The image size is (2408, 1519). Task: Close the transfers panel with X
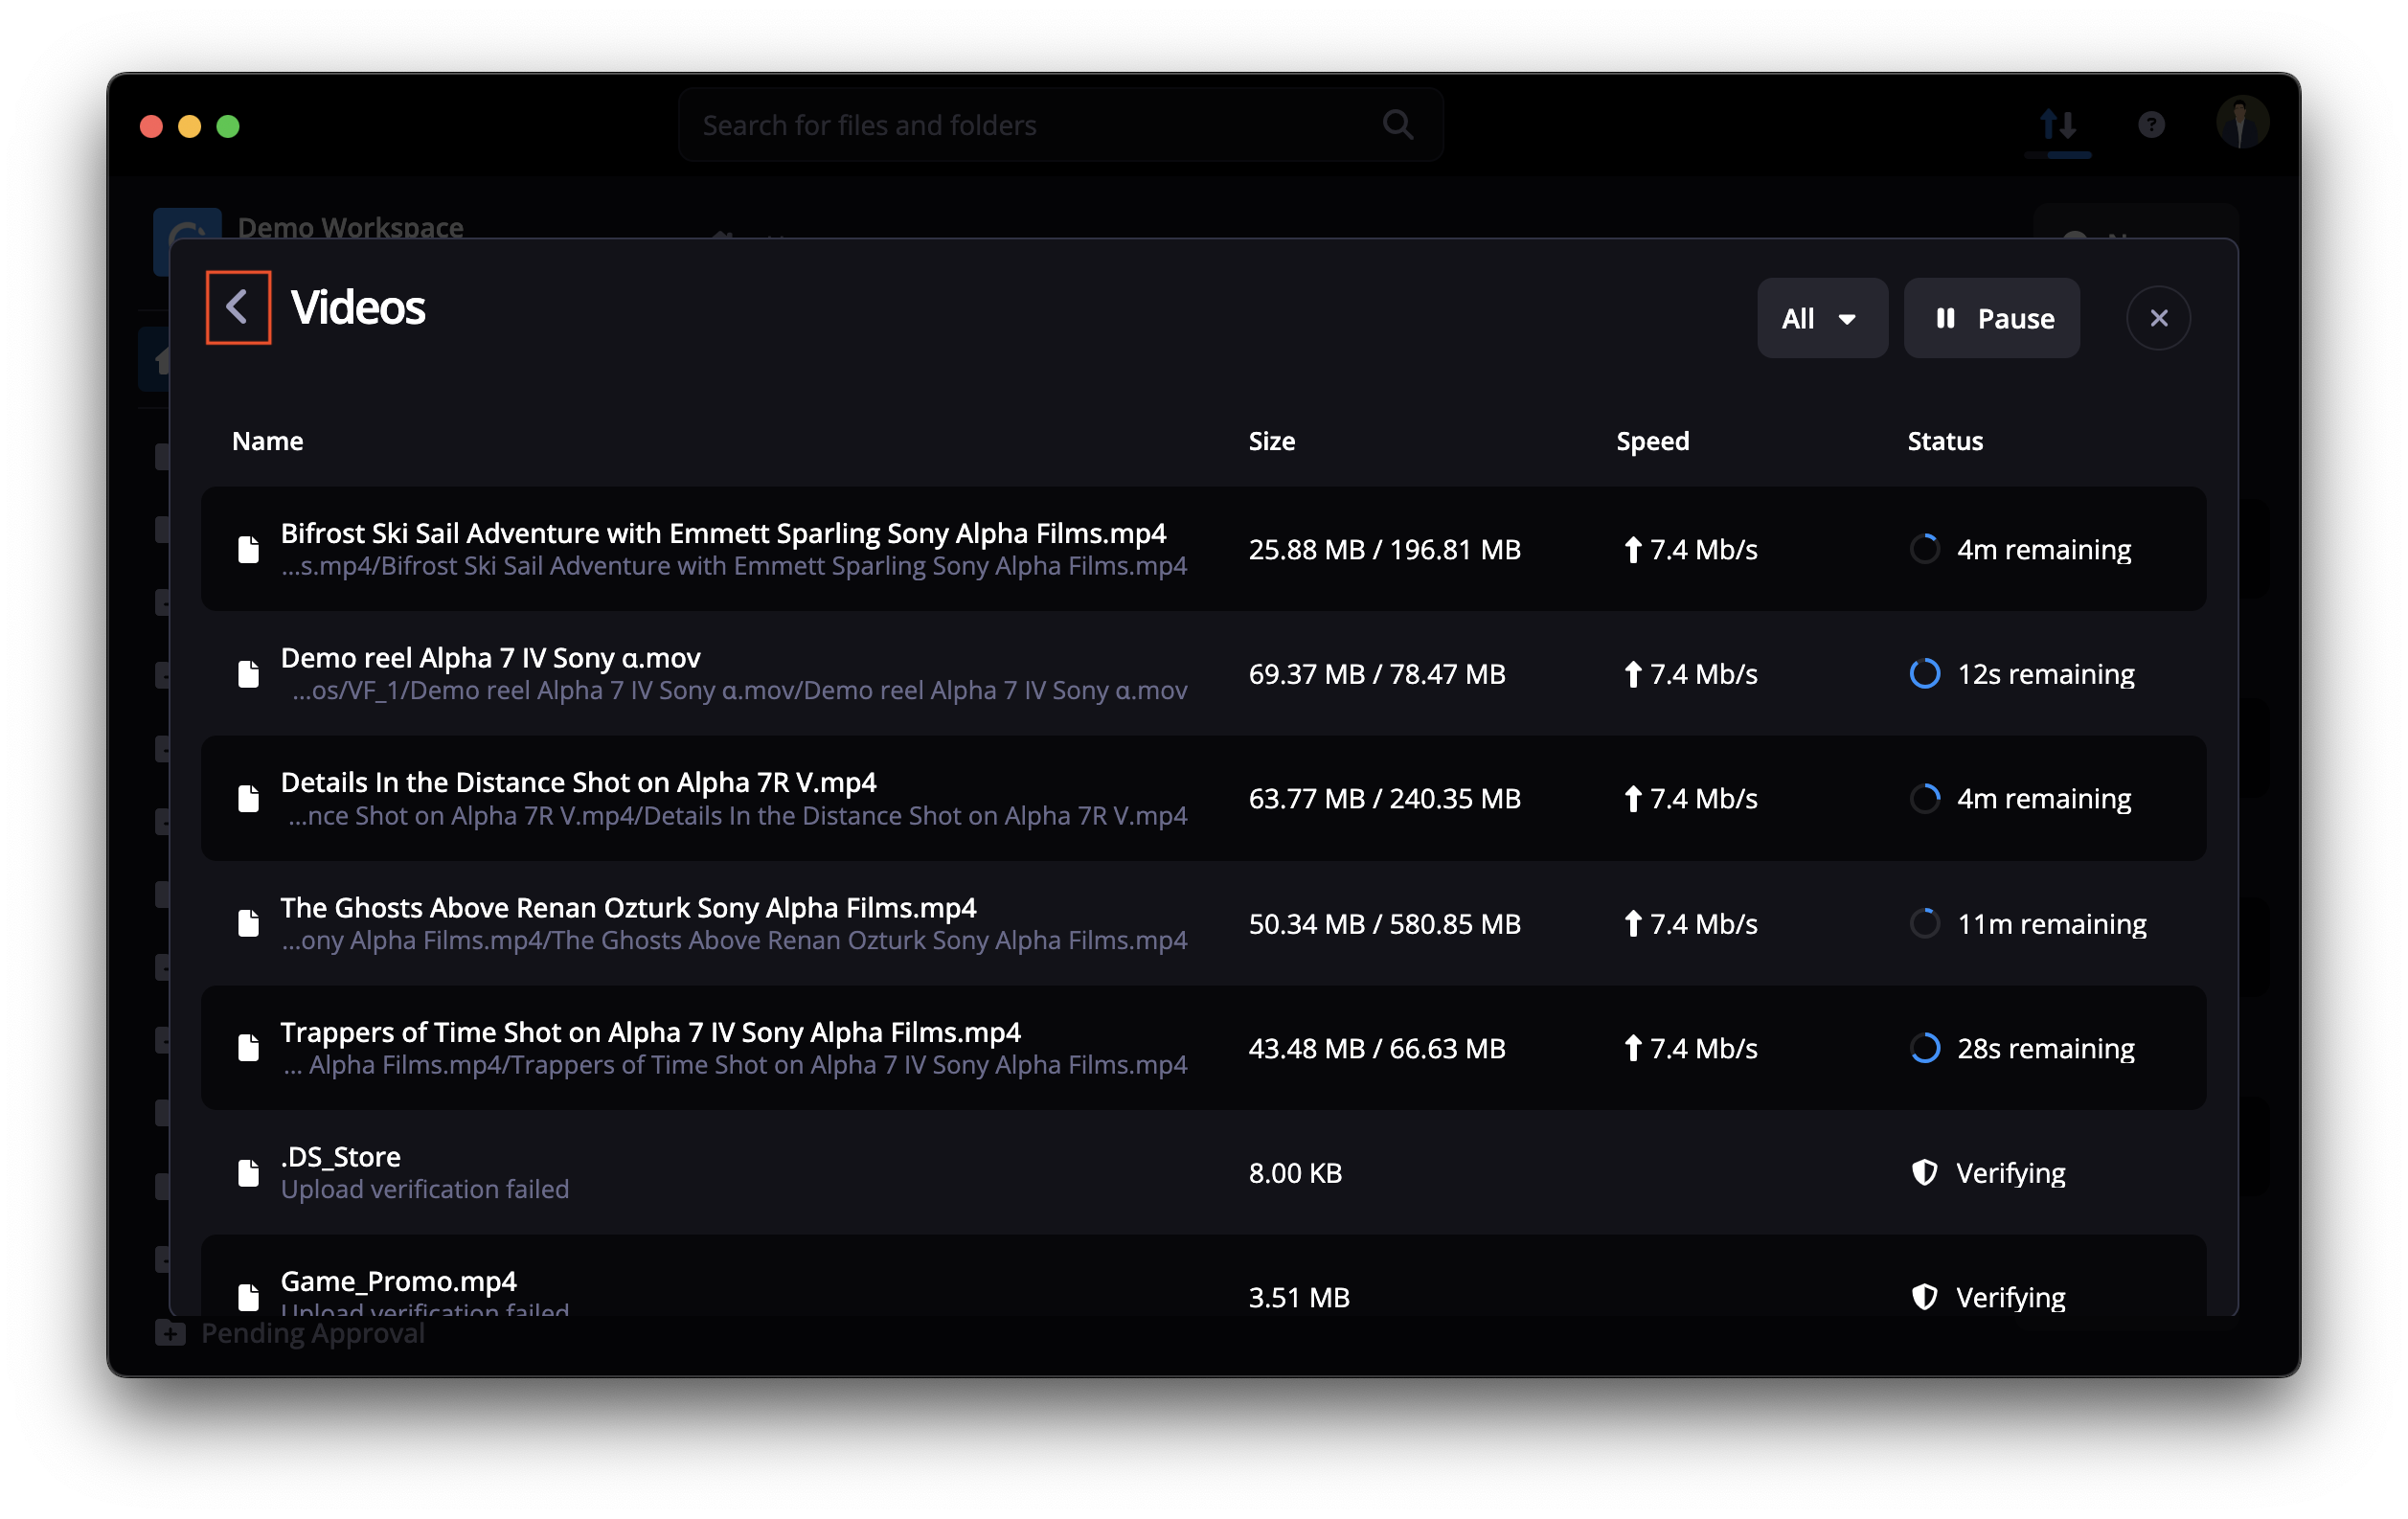pos(2158,318)
